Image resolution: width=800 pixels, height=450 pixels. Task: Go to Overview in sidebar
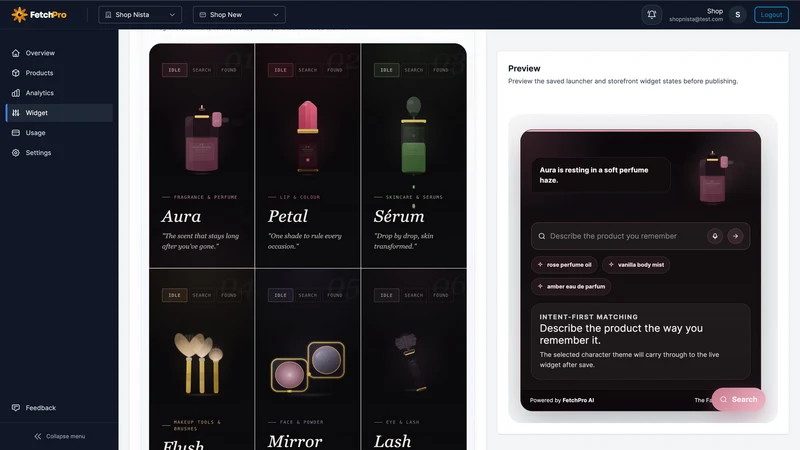(59, 53)
